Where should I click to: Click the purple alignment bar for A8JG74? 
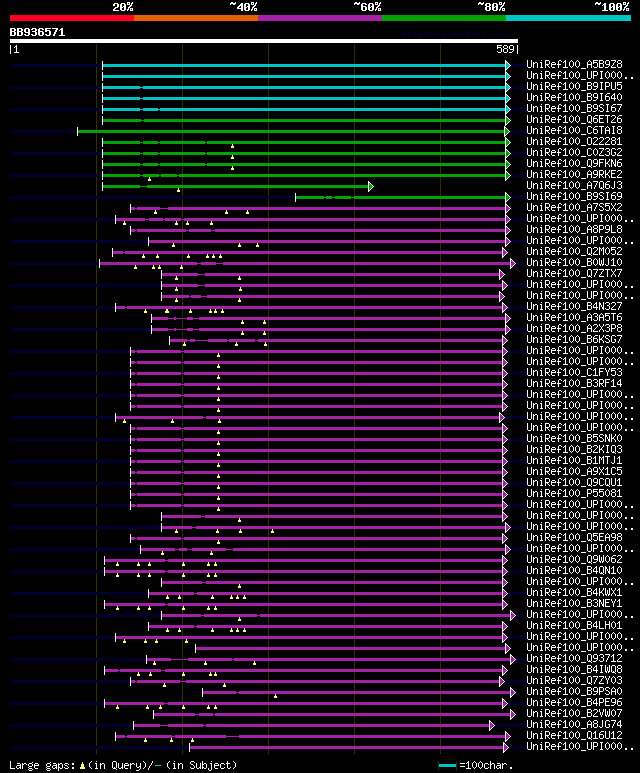[x=314, y=725]
